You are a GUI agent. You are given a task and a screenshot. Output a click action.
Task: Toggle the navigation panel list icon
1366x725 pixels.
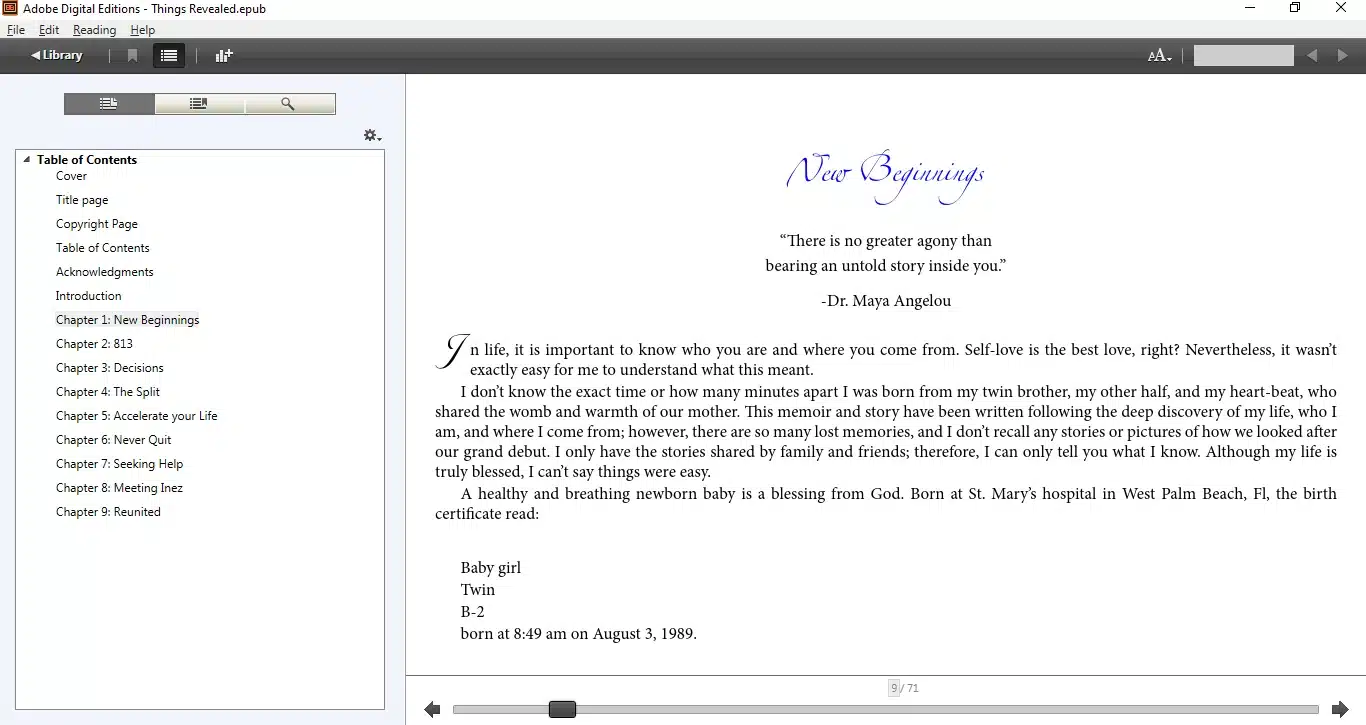pyautogui.click(x=169, y=56)
